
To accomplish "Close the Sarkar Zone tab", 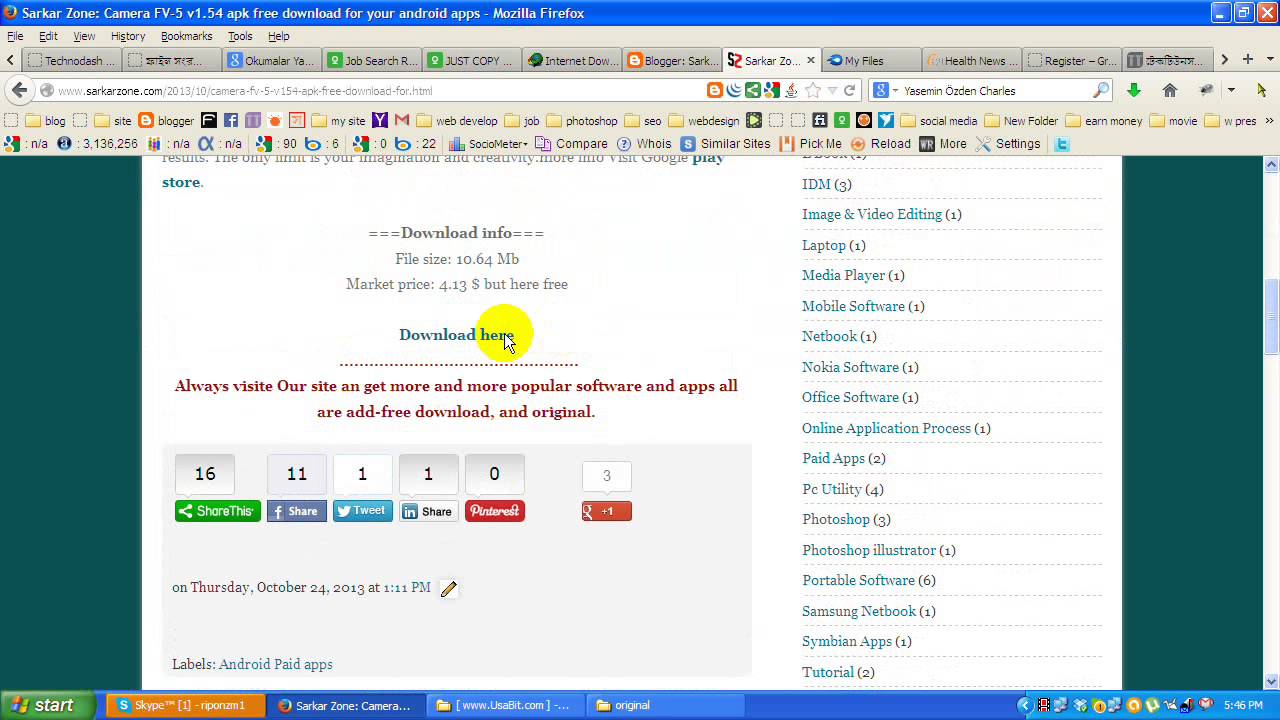I will (x=811, y=60).
